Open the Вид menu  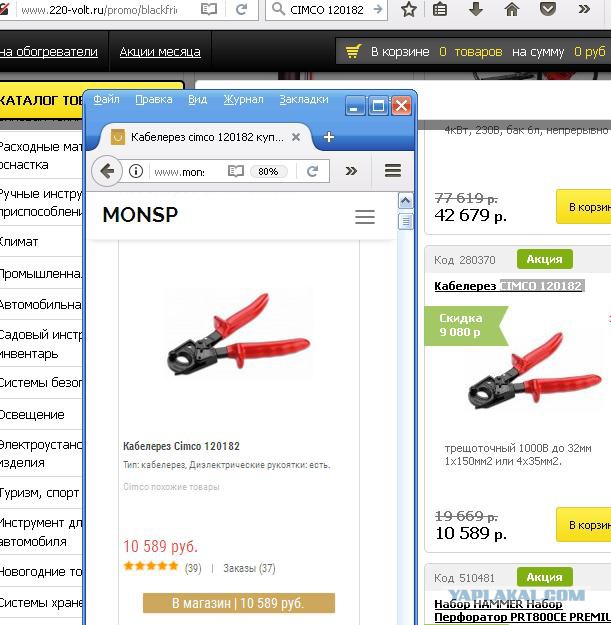point(198,99)
